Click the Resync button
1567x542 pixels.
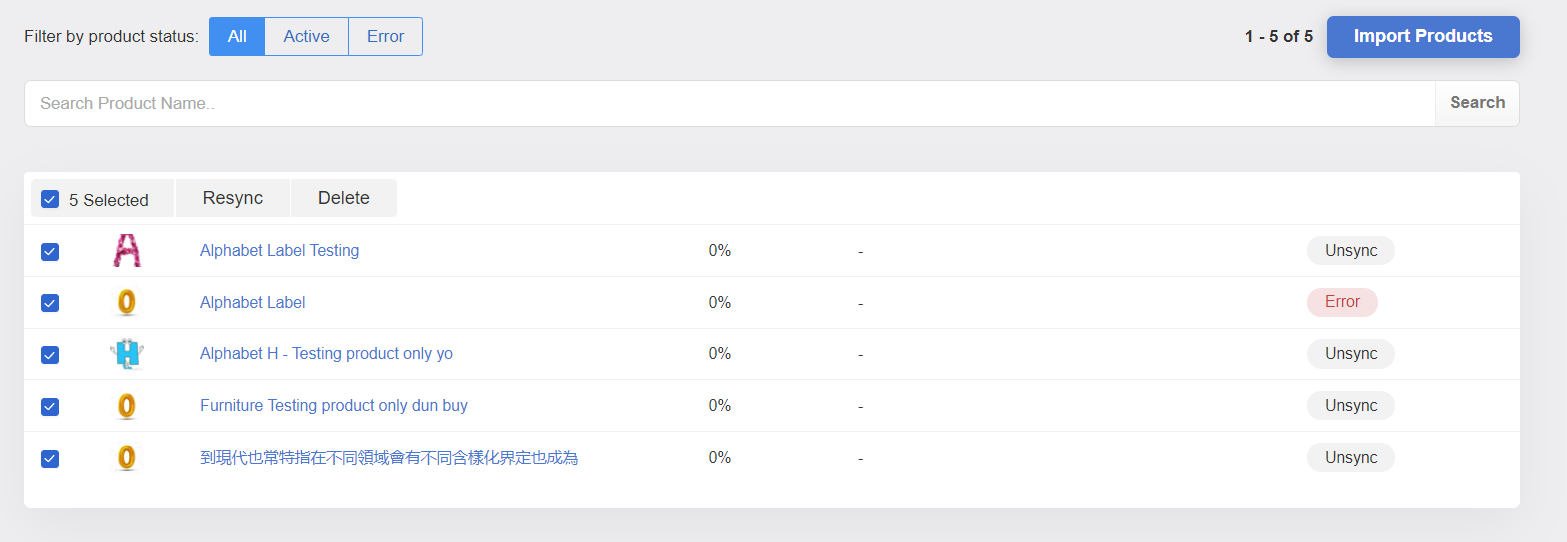coord(233,198)
